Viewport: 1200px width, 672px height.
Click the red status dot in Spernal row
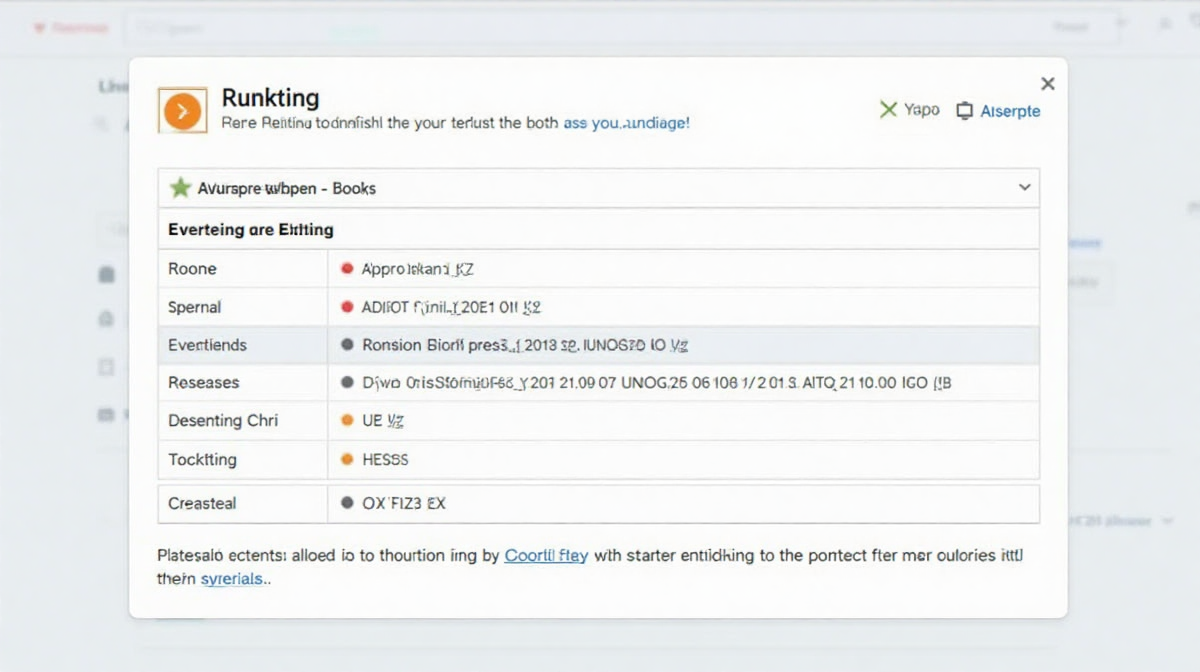[347, 307]
